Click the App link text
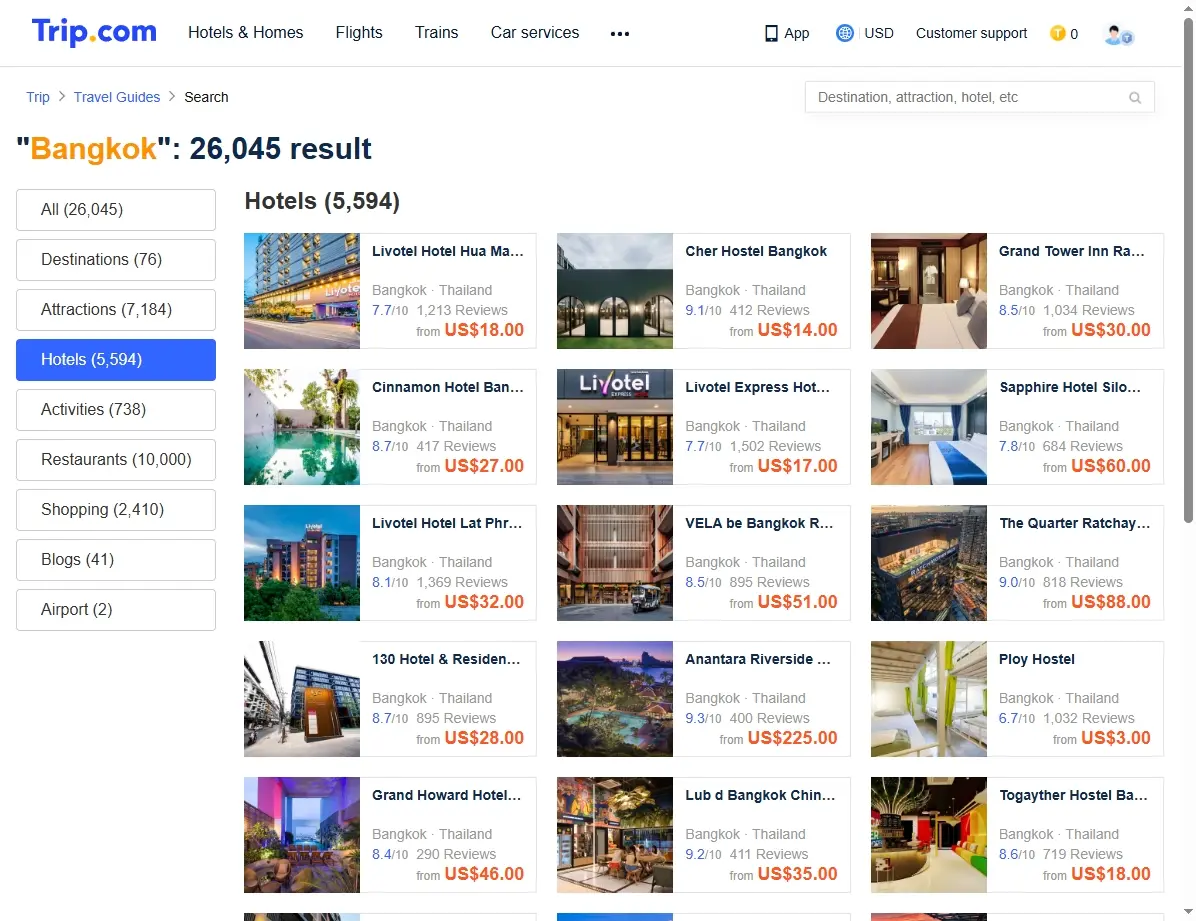1196x921 pixels. tap(796, 34)
